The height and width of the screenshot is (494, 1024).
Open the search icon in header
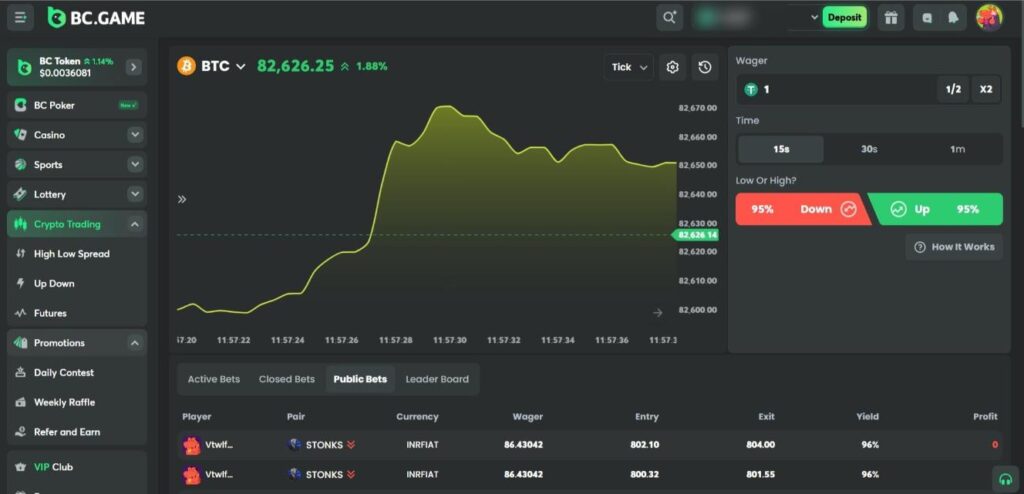pyautogui.click(x=669, y=17)
